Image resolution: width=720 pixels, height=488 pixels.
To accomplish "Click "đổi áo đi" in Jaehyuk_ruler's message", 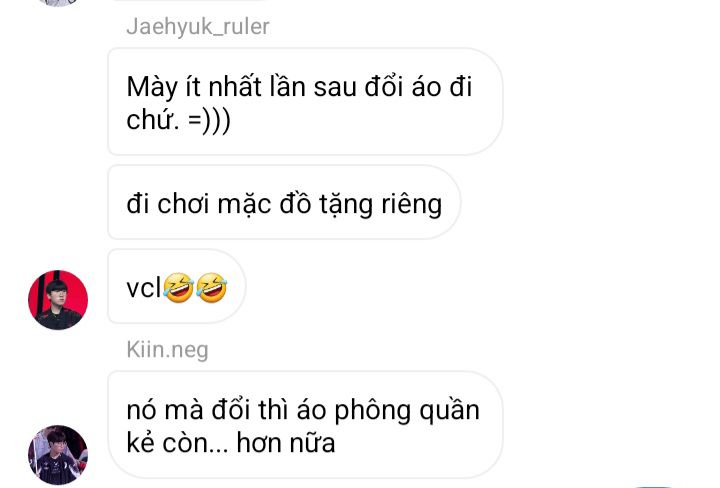I will (x=418, y=87).
